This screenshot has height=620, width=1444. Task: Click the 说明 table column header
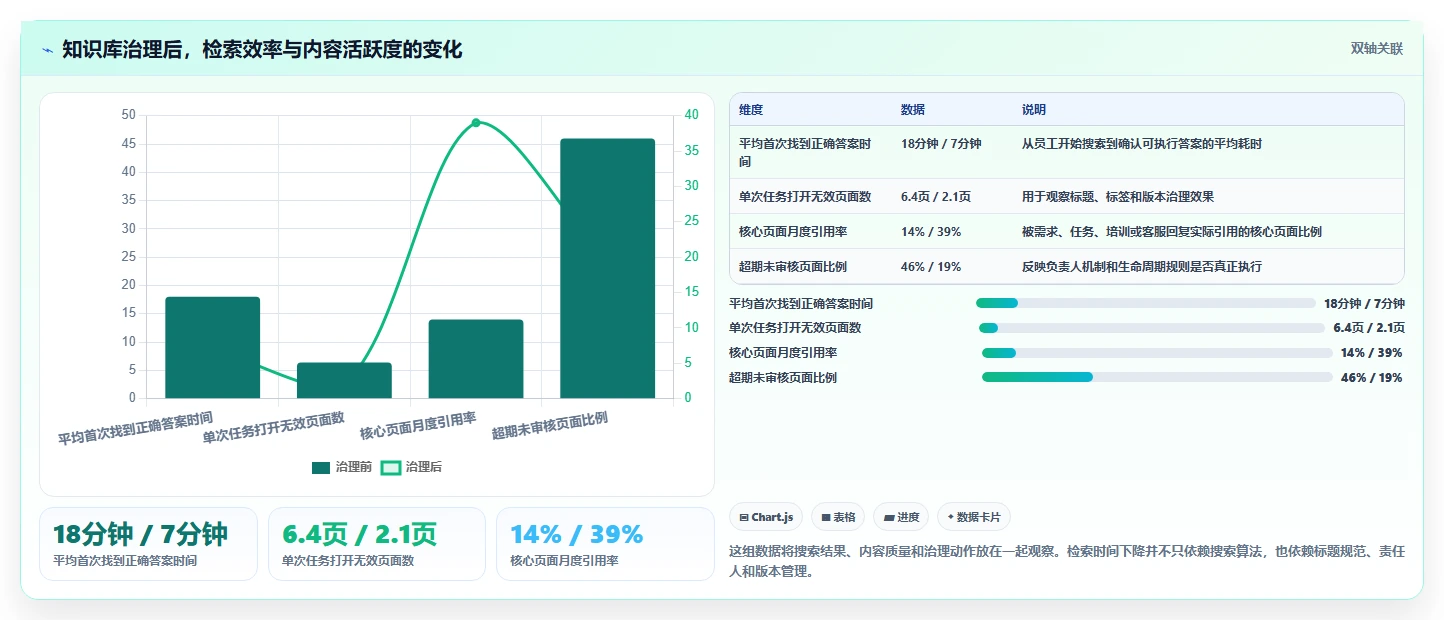click(x=1034, y=110)
